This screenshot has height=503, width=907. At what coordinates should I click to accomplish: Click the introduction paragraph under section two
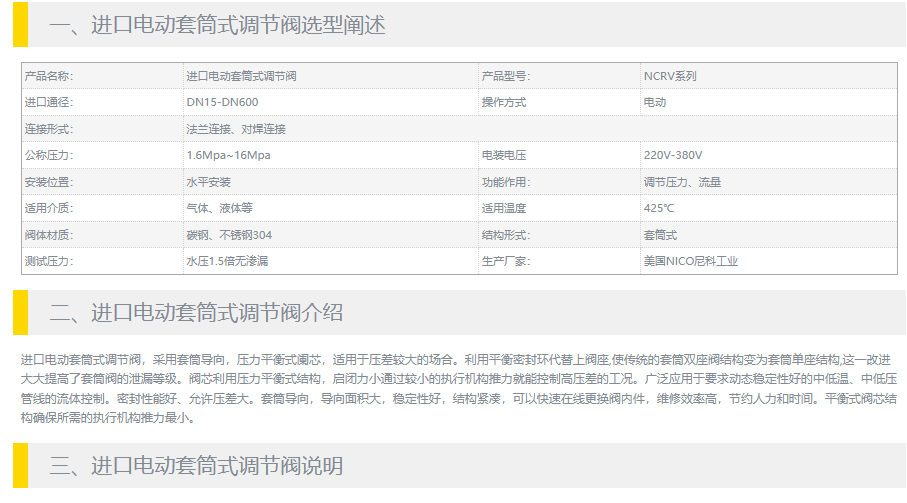[453, 388]
